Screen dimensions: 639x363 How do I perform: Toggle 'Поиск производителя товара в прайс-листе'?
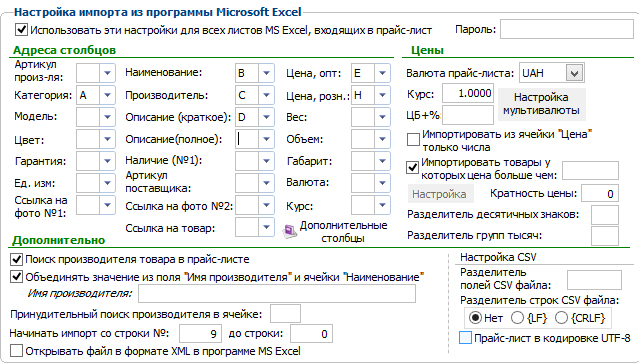16,259
